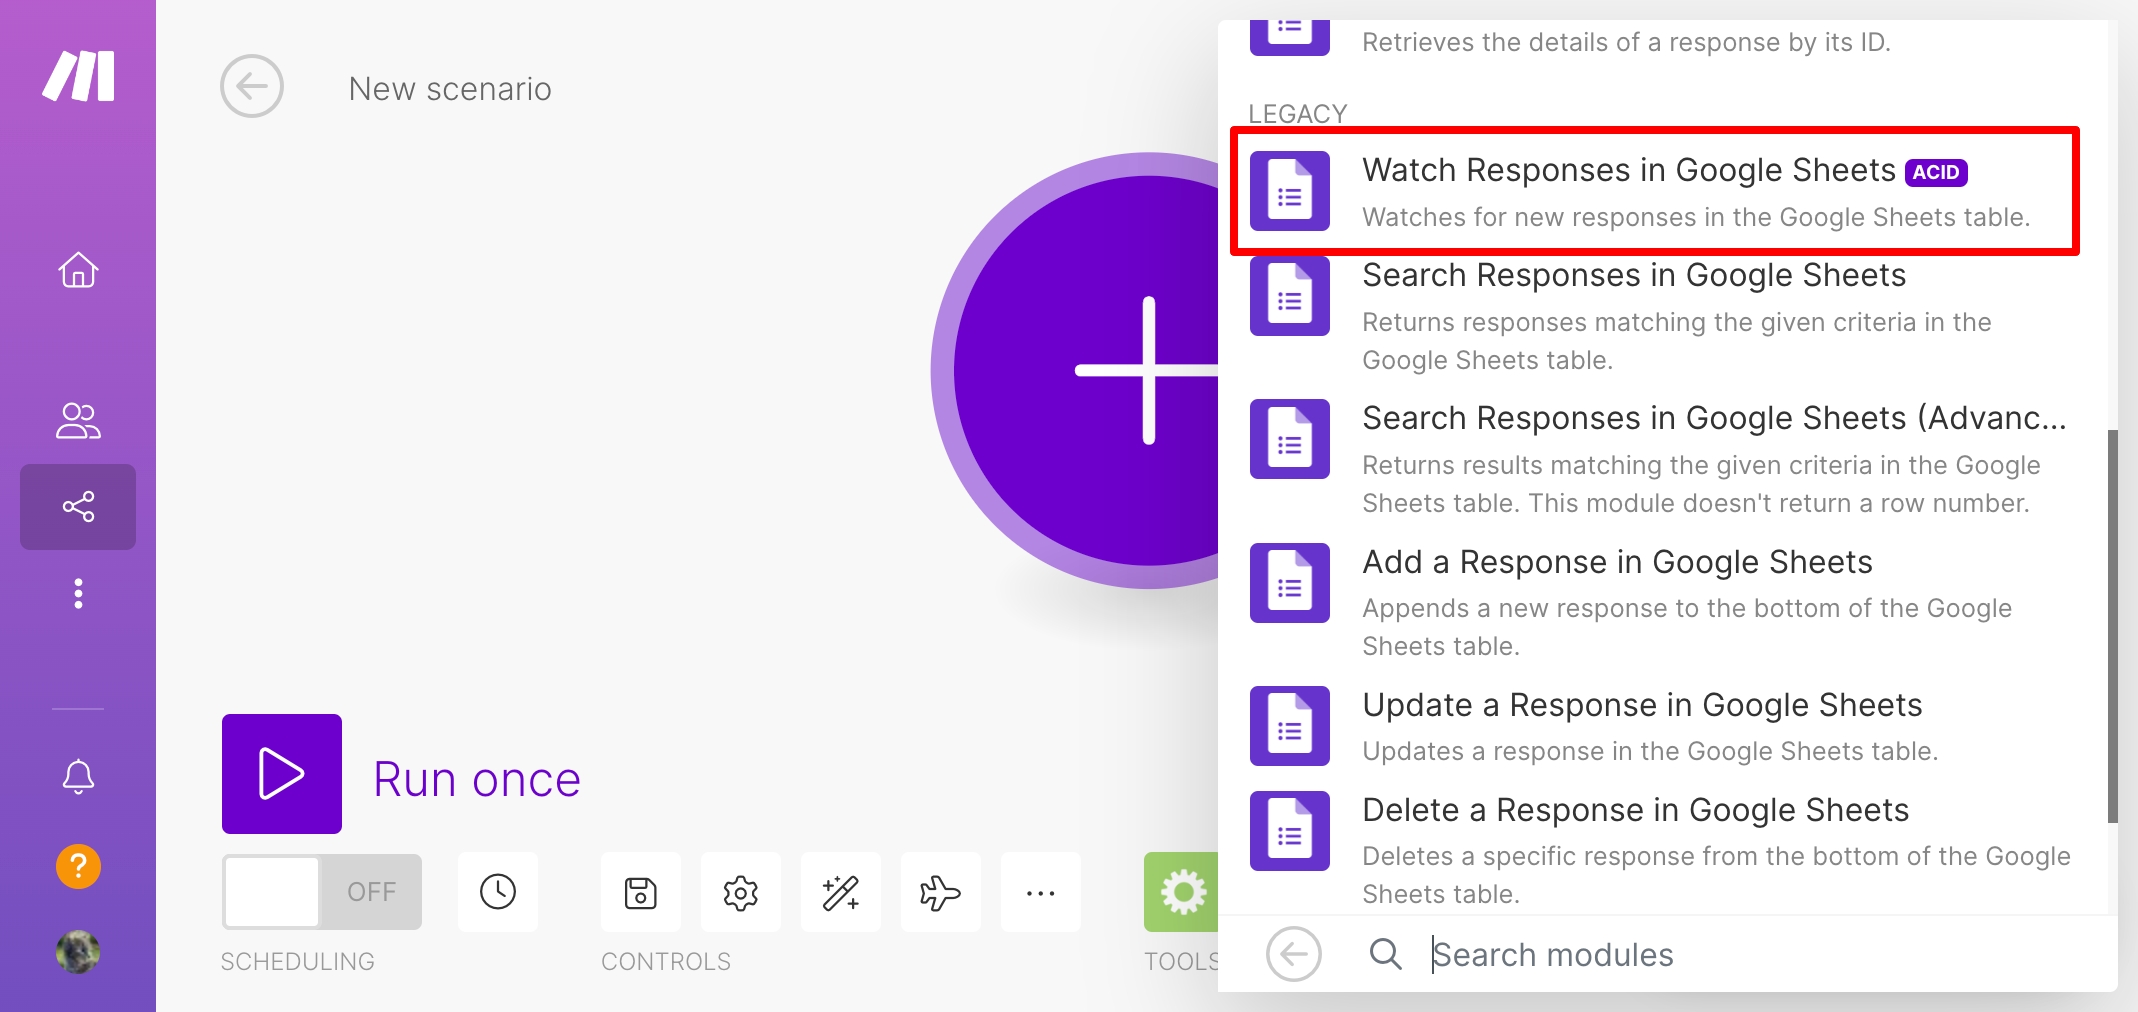The height and width of the screenshot is (1012, 2138).
Task: Open the Scenarios share icon
Action: [x=78, y=507]
